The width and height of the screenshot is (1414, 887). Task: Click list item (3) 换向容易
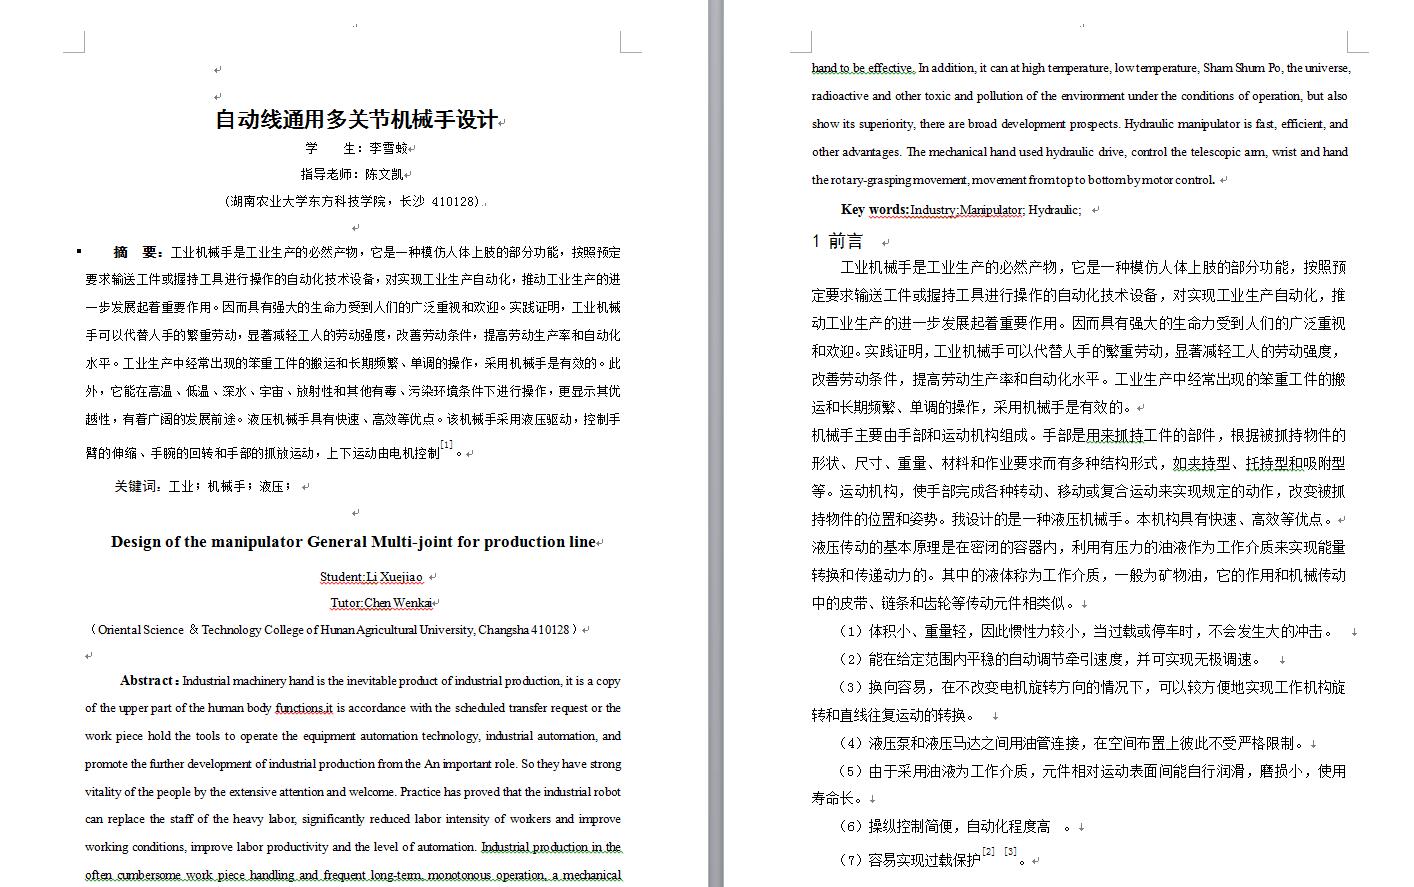1078,701
